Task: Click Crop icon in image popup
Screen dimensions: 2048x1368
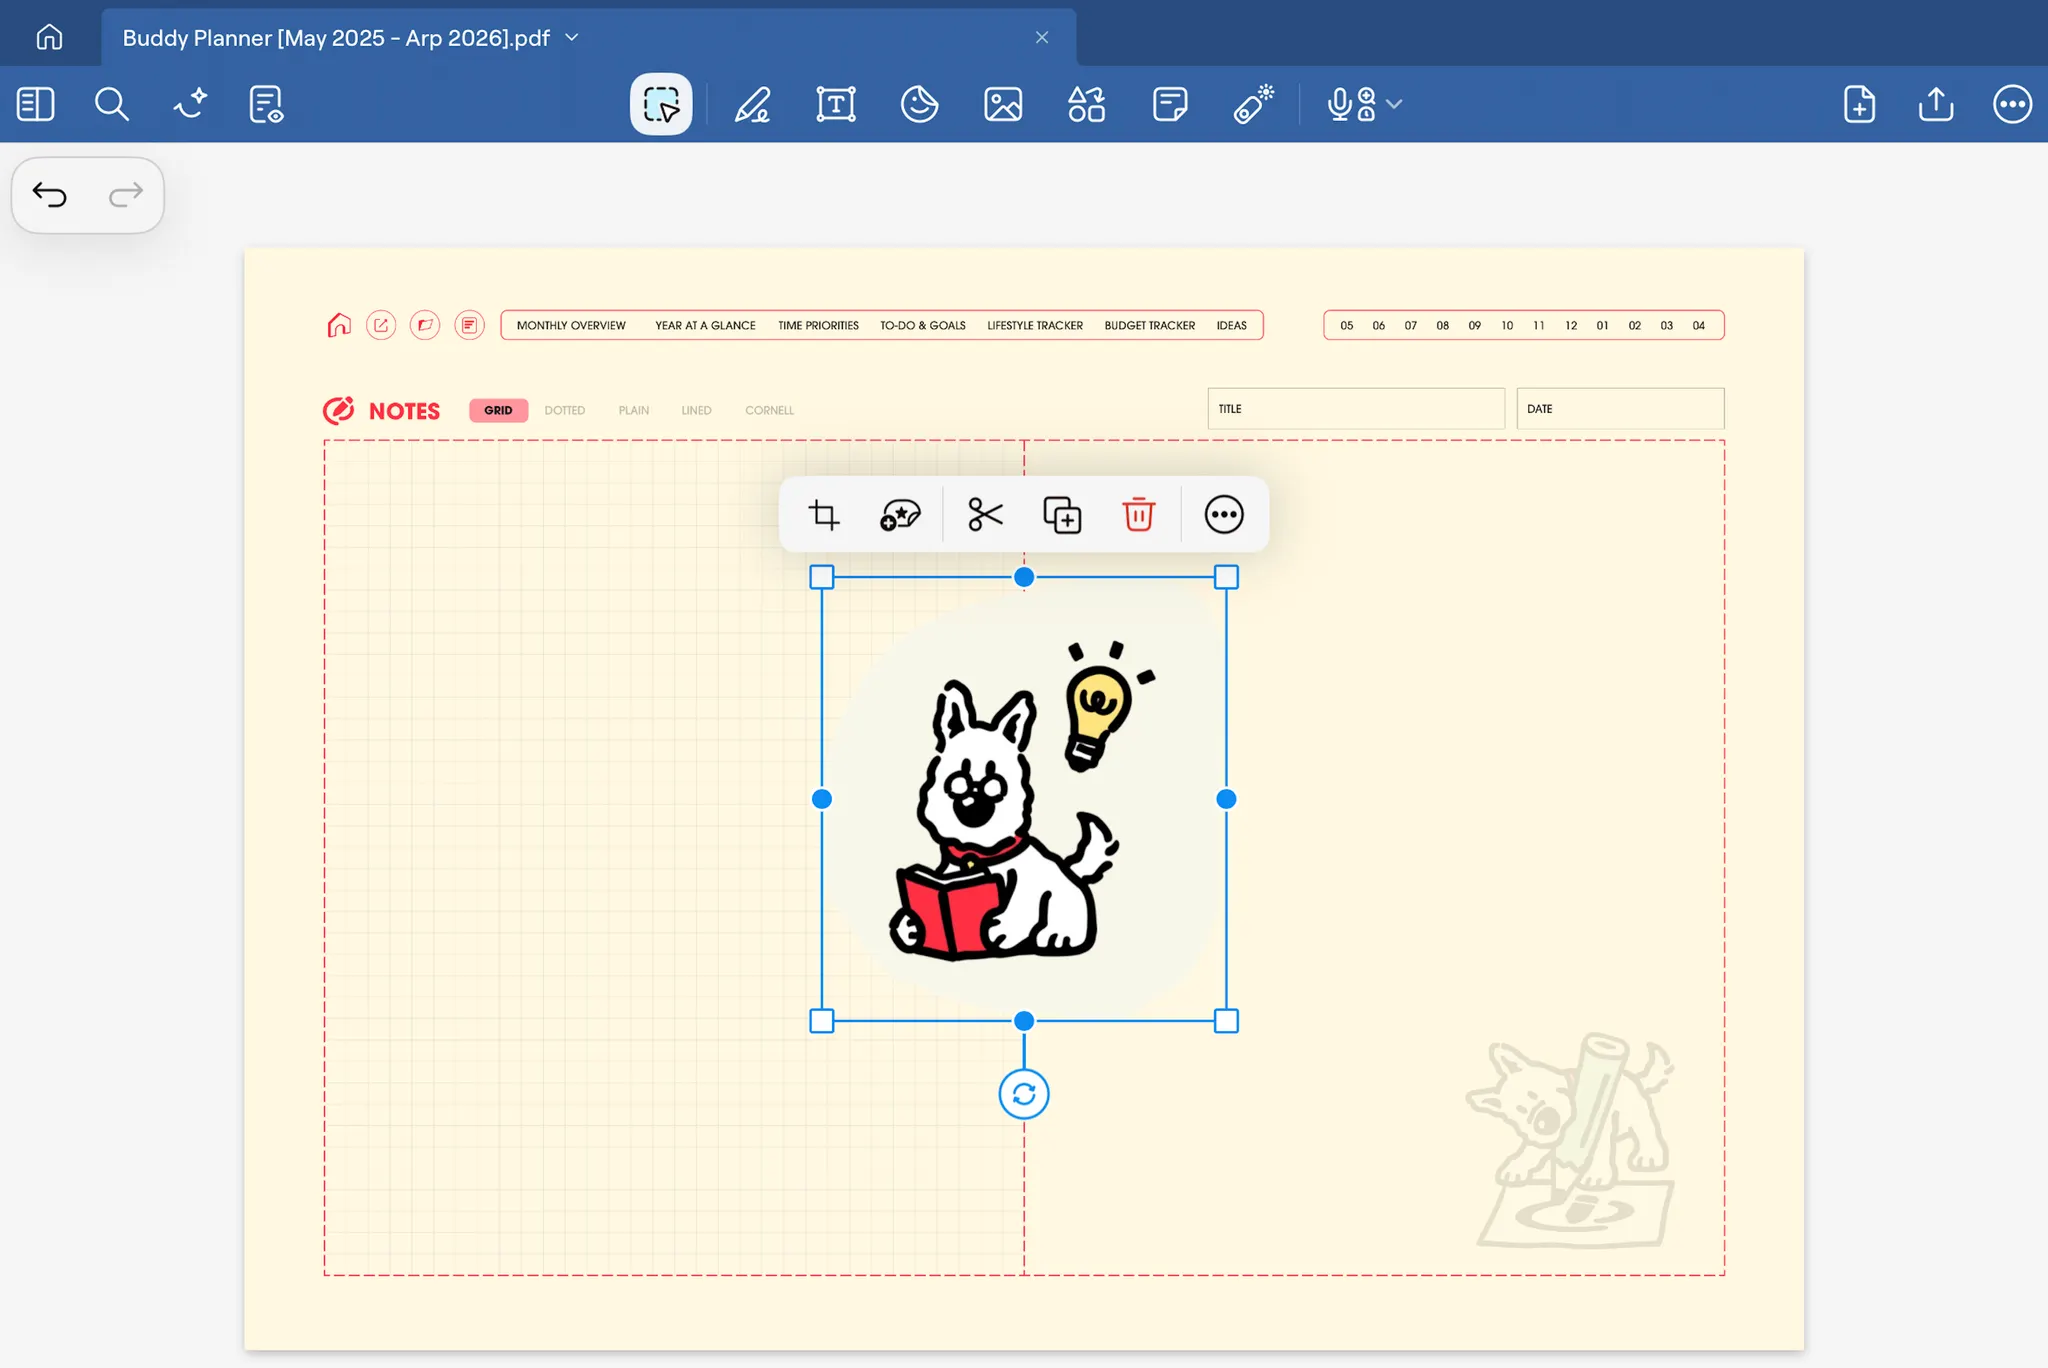Action: 824,515
